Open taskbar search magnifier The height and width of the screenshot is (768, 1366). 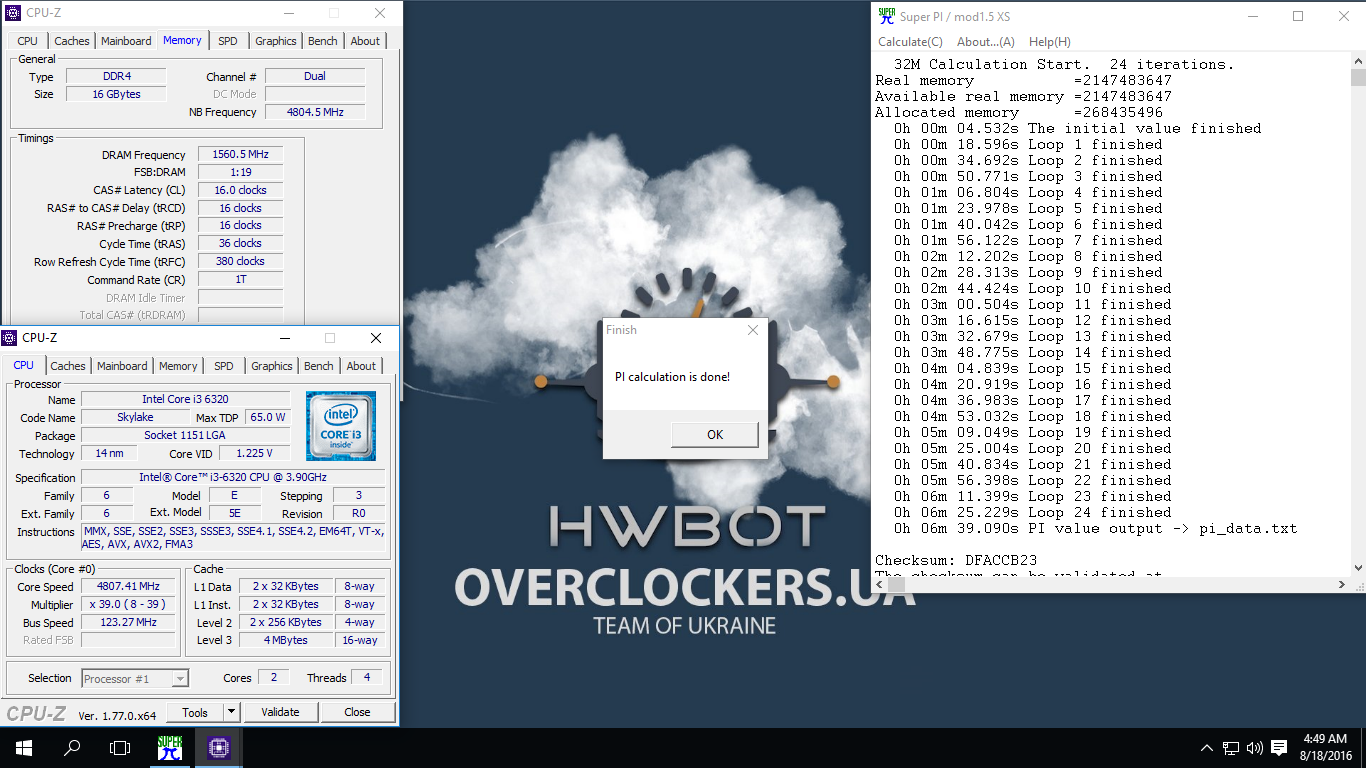click(72, 747)
